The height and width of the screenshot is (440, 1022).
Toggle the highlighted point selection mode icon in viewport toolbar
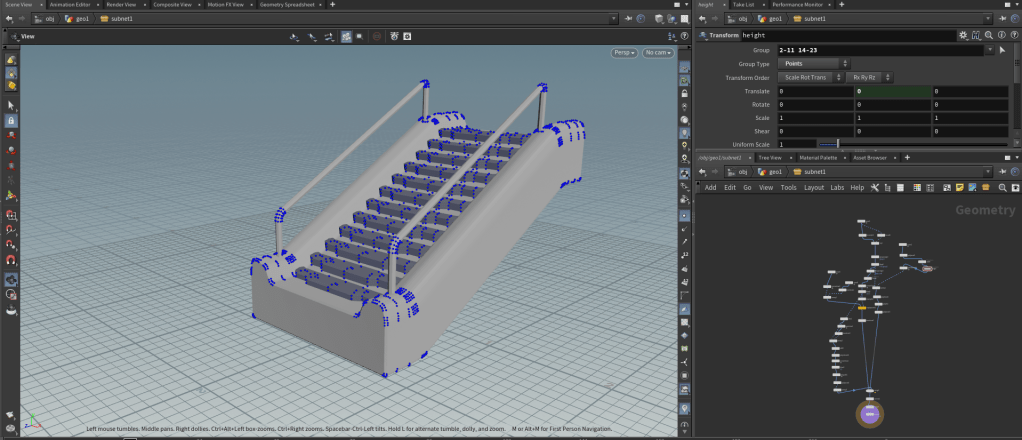346,37
